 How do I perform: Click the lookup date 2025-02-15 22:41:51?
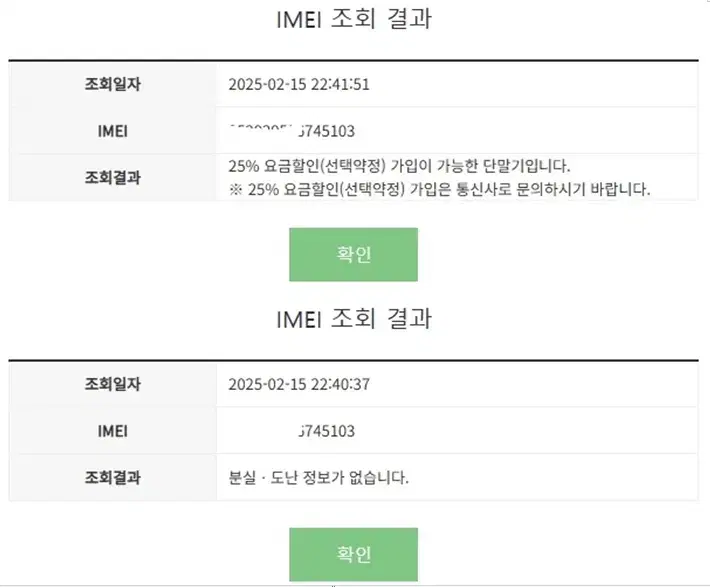[299, 85]
